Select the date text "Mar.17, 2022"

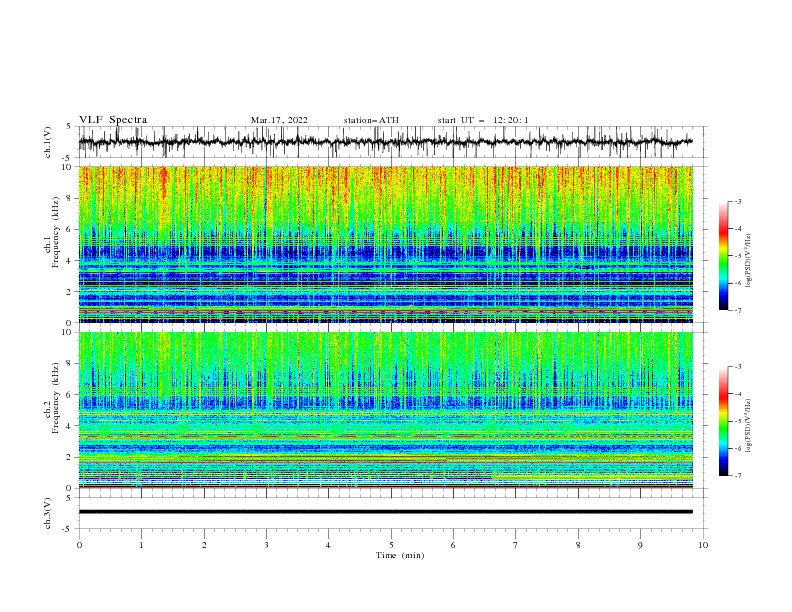pyautogui.click(x=279, y=120)
